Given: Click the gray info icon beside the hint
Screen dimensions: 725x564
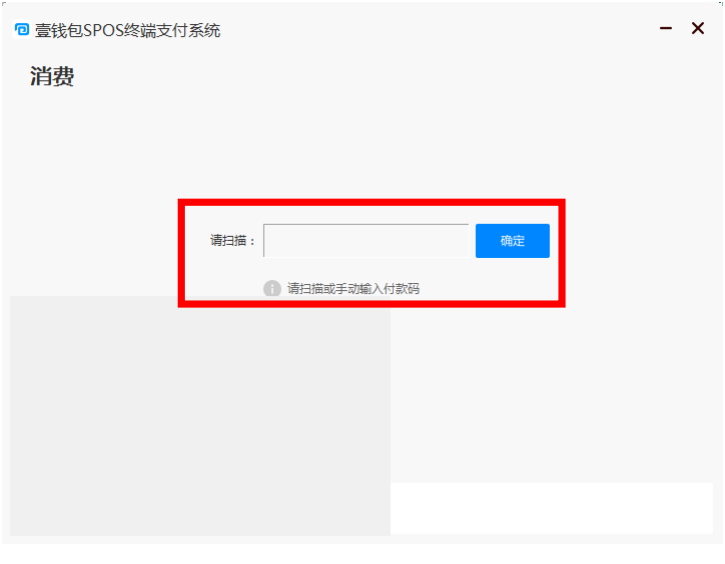Looking at the screenshot, I should 272,288.
